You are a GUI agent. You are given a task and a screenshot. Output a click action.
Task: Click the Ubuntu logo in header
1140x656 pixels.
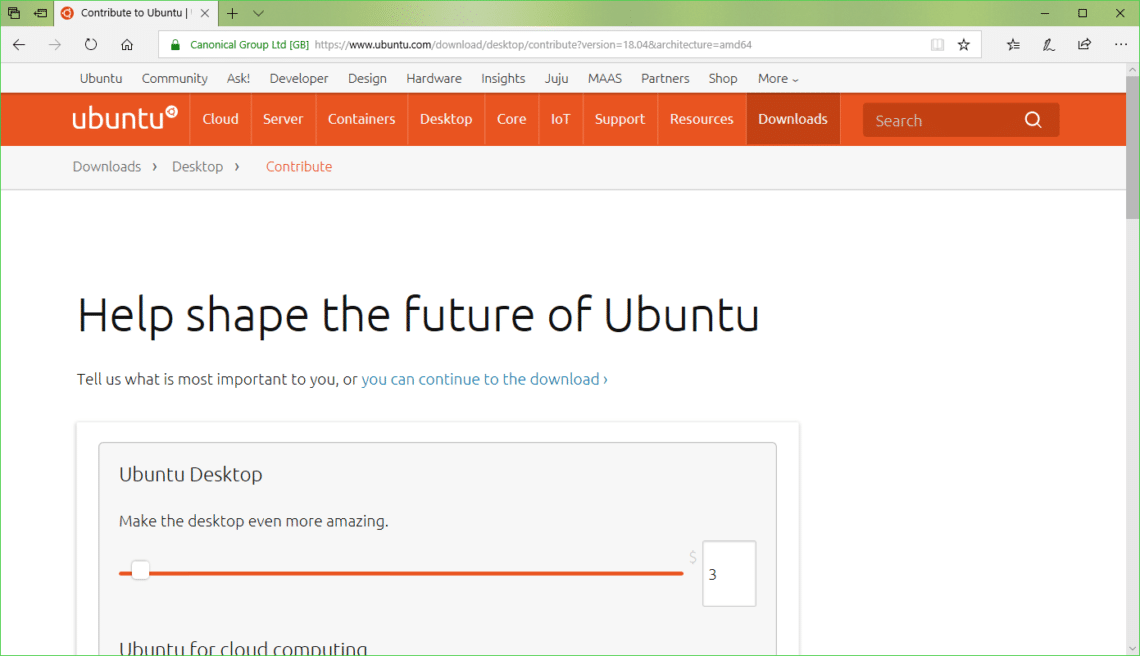pos(125,118)
